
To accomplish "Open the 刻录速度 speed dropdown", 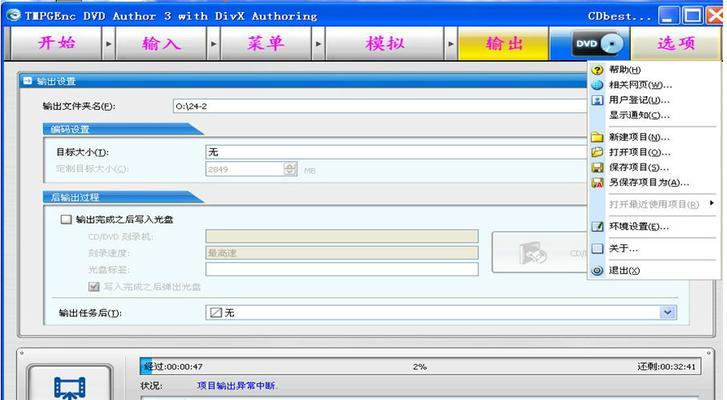I will coord(342,253).
